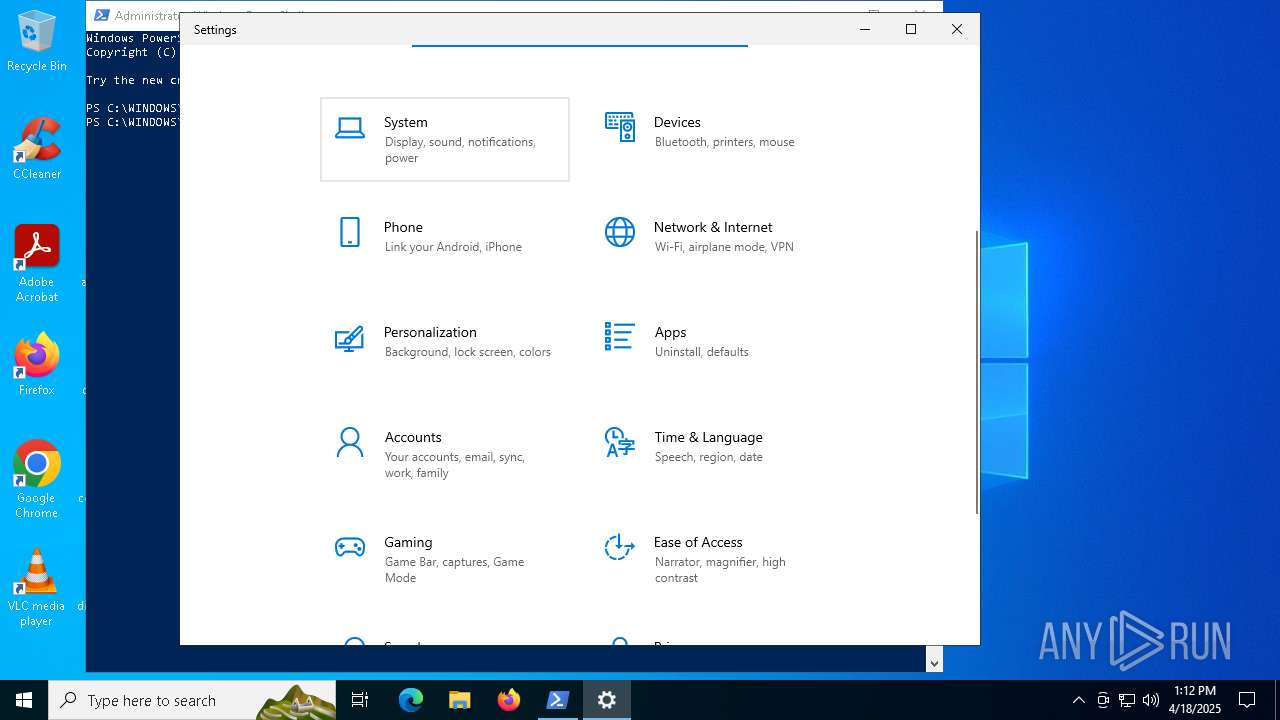Click the Accounts person icon
1280x720 pixels.
[350, 442]
